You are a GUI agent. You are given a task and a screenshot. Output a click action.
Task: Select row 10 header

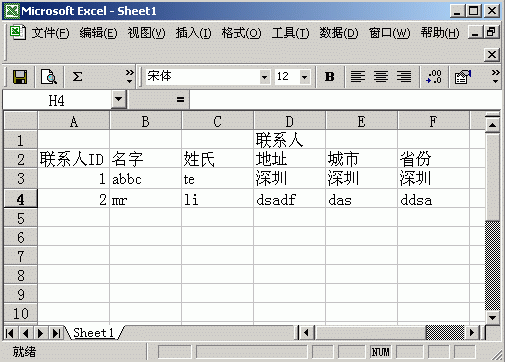(21, 313)
